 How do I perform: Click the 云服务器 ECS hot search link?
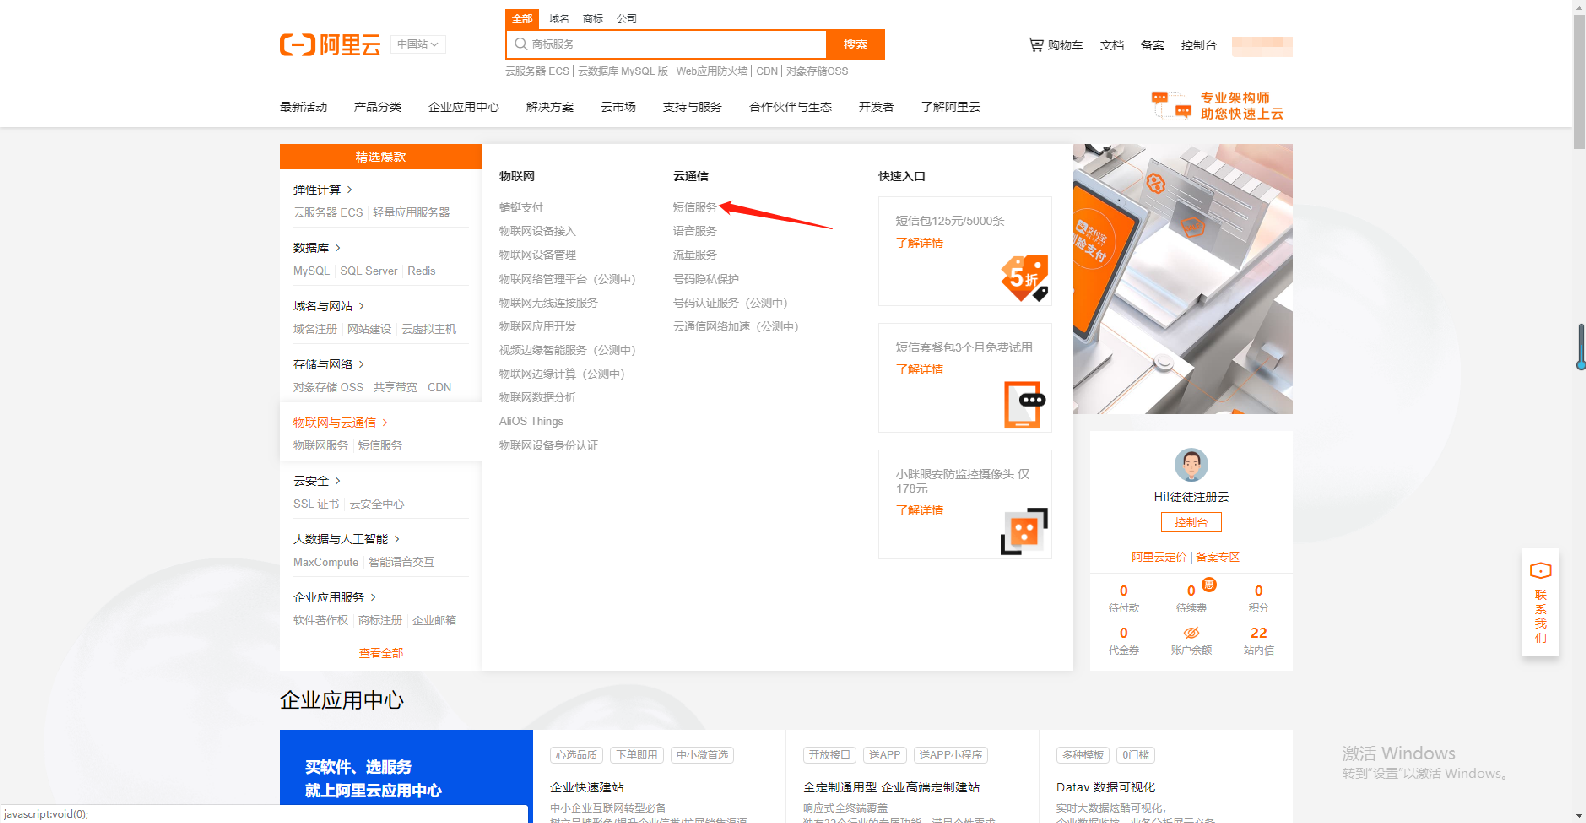coord(537,71)
